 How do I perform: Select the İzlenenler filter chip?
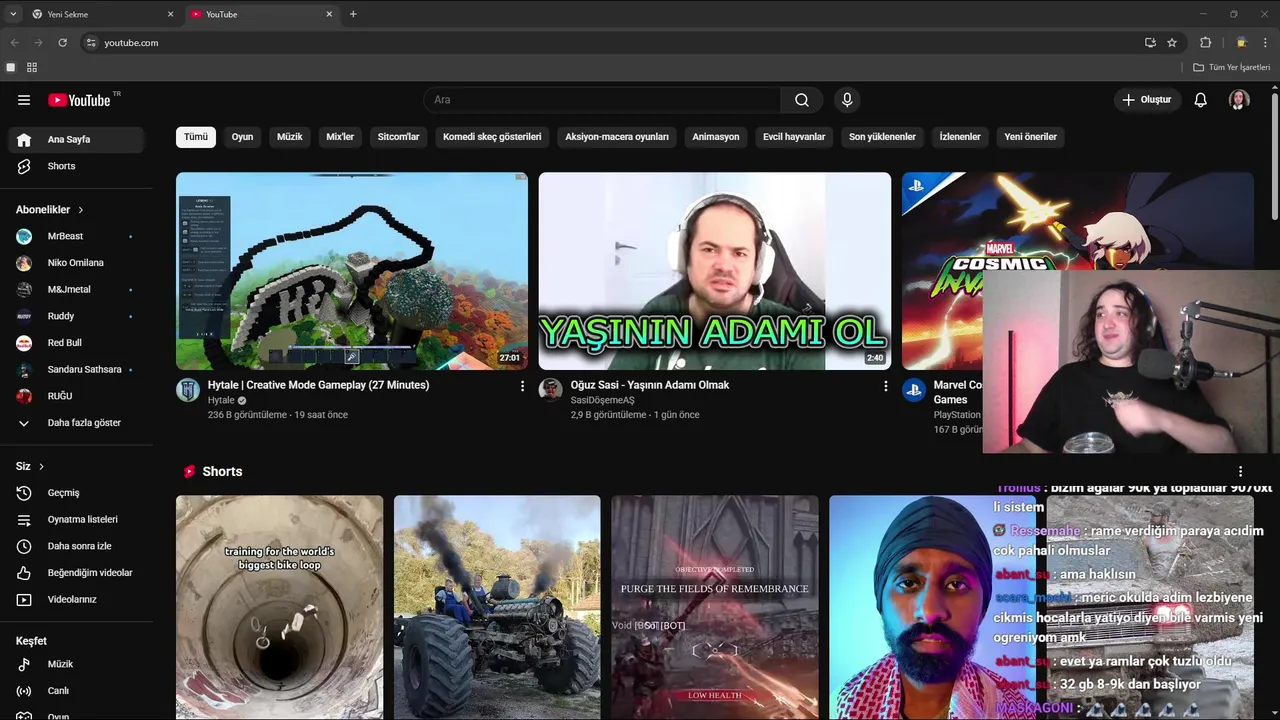[960, 137]
